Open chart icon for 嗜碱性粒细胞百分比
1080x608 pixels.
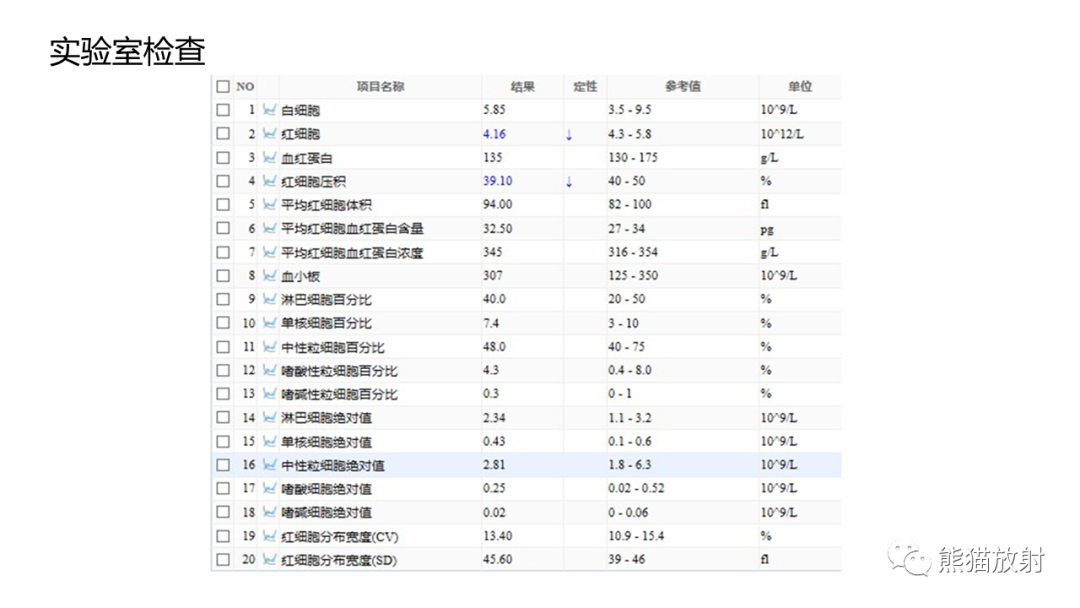(269, 394)
